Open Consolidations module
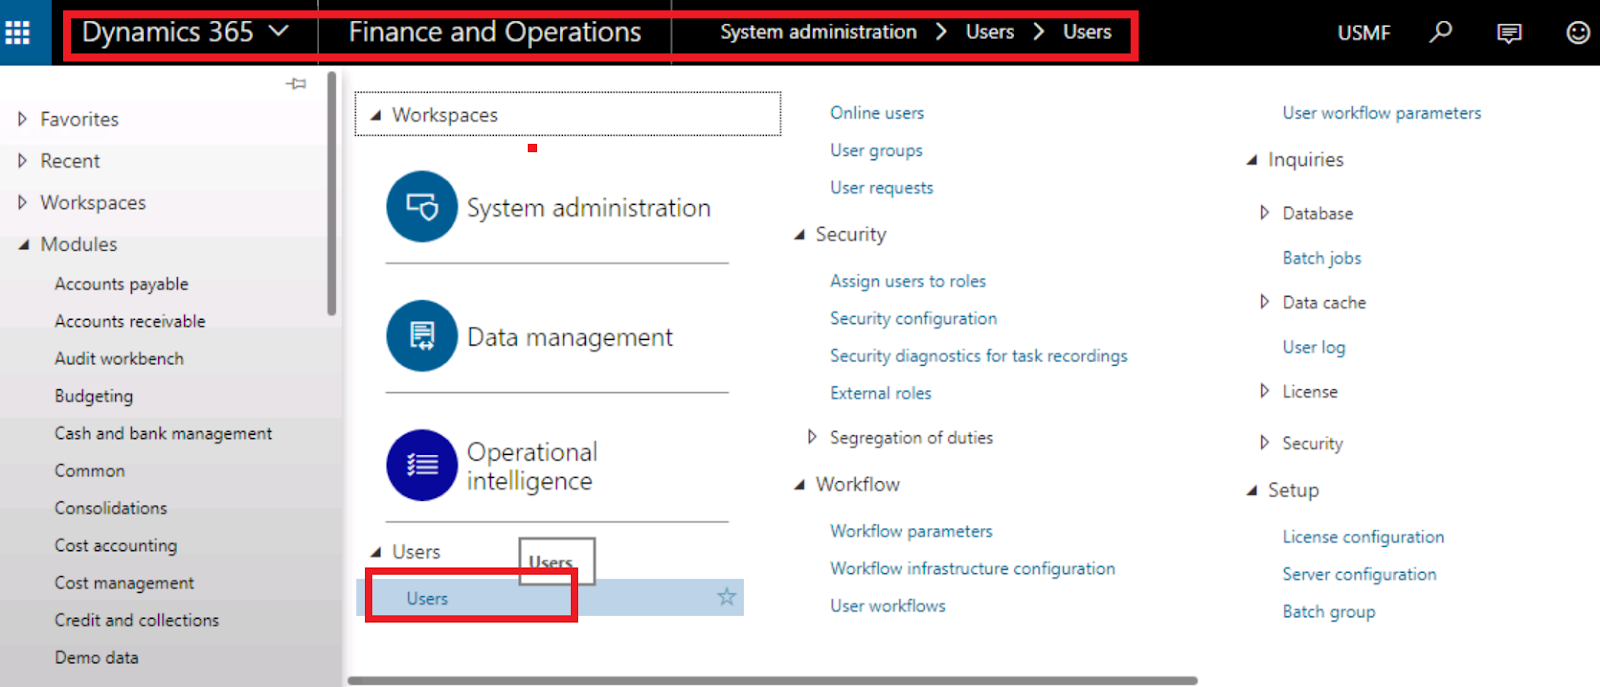 111,508
